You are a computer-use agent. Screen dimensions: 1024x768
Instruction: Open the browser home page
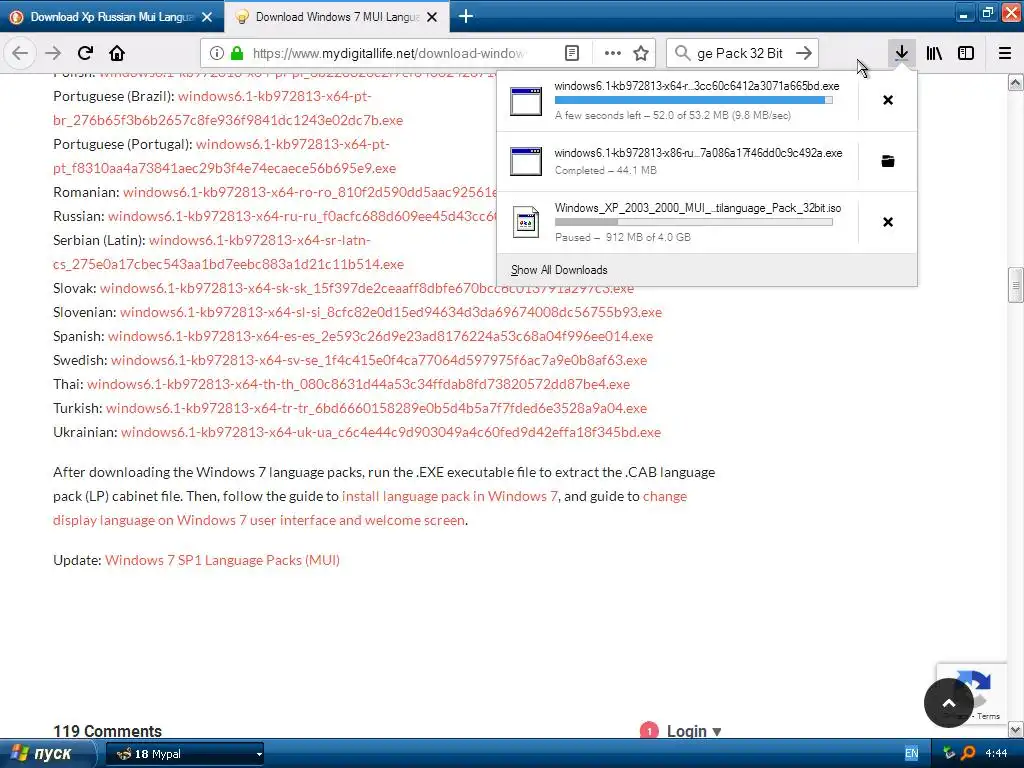click(x=117, y=53)
